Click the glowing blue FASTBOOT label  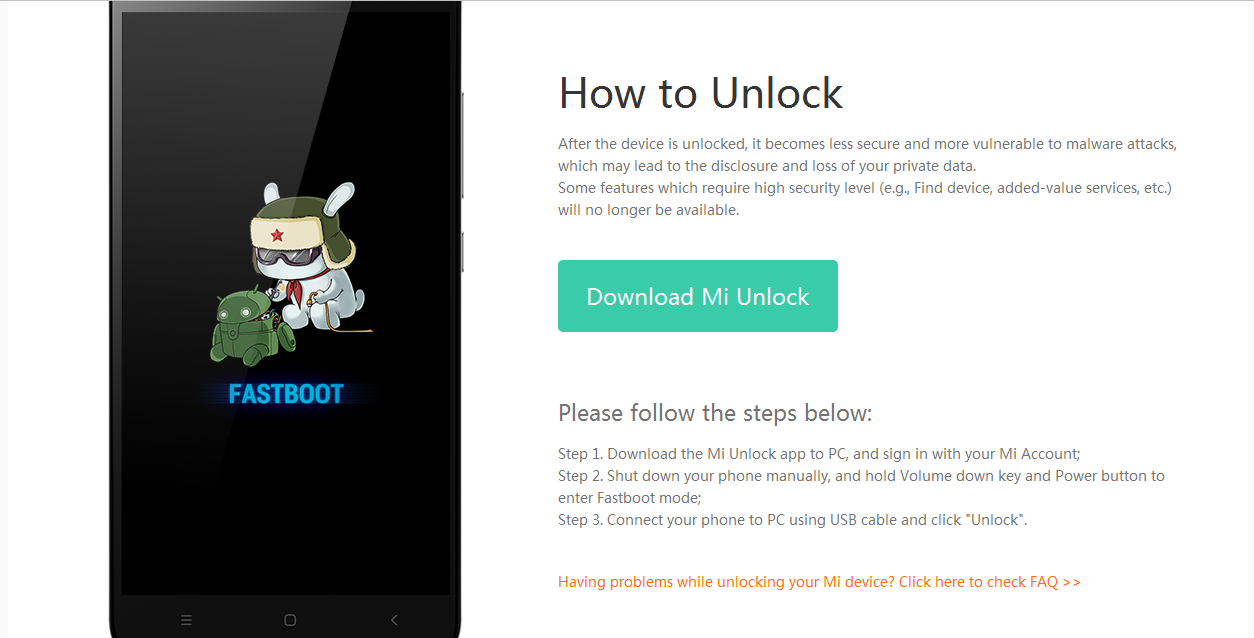[x=286, y=394]
